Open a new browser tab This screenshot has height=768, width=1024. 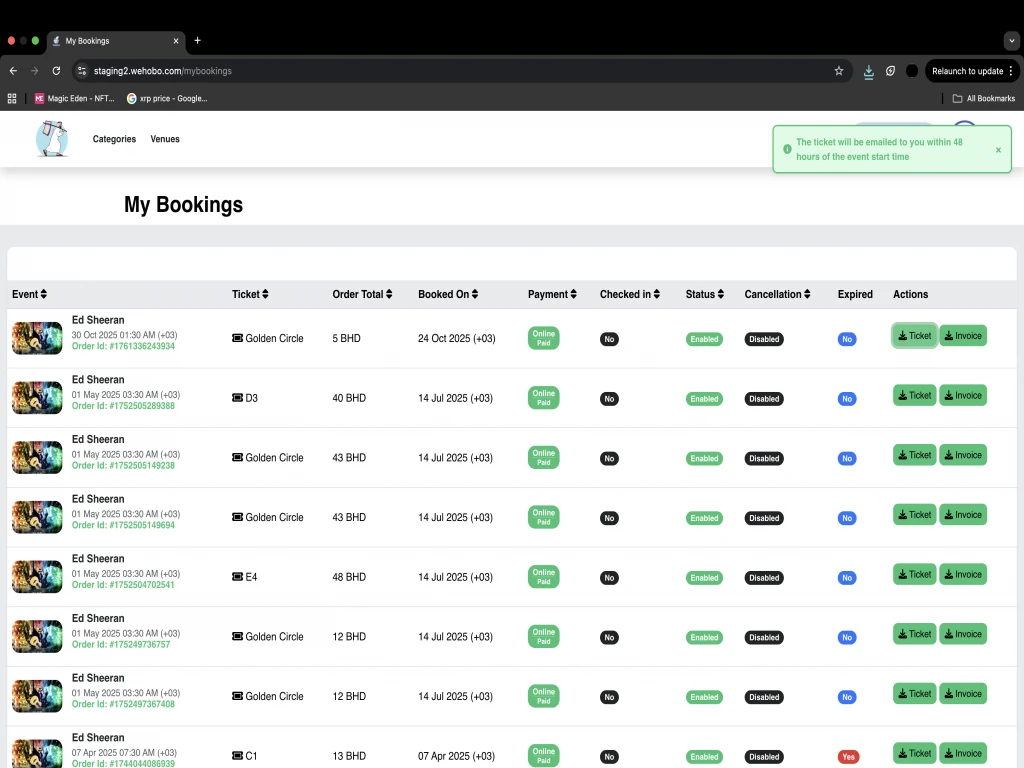click(x=197, y=41)
